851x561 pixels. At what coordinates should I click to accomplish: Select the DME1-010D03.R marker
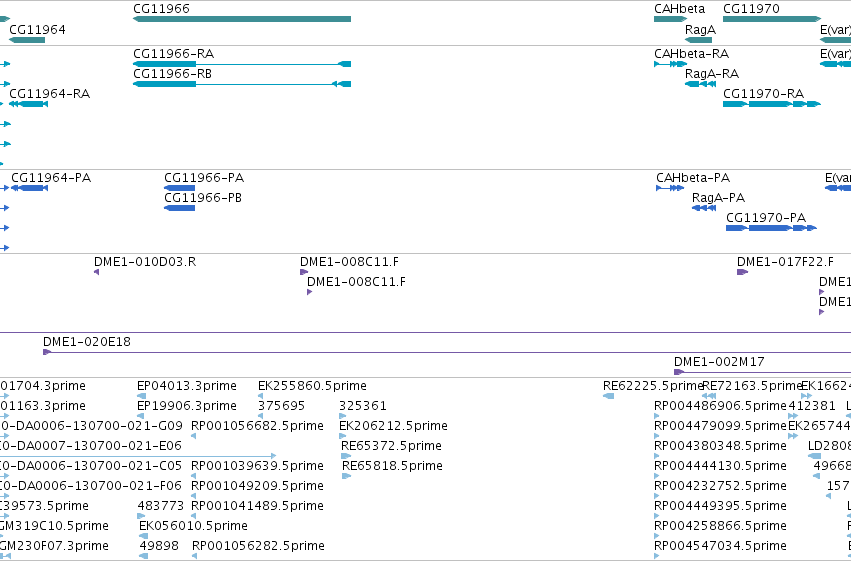click(x=97, y=272)
